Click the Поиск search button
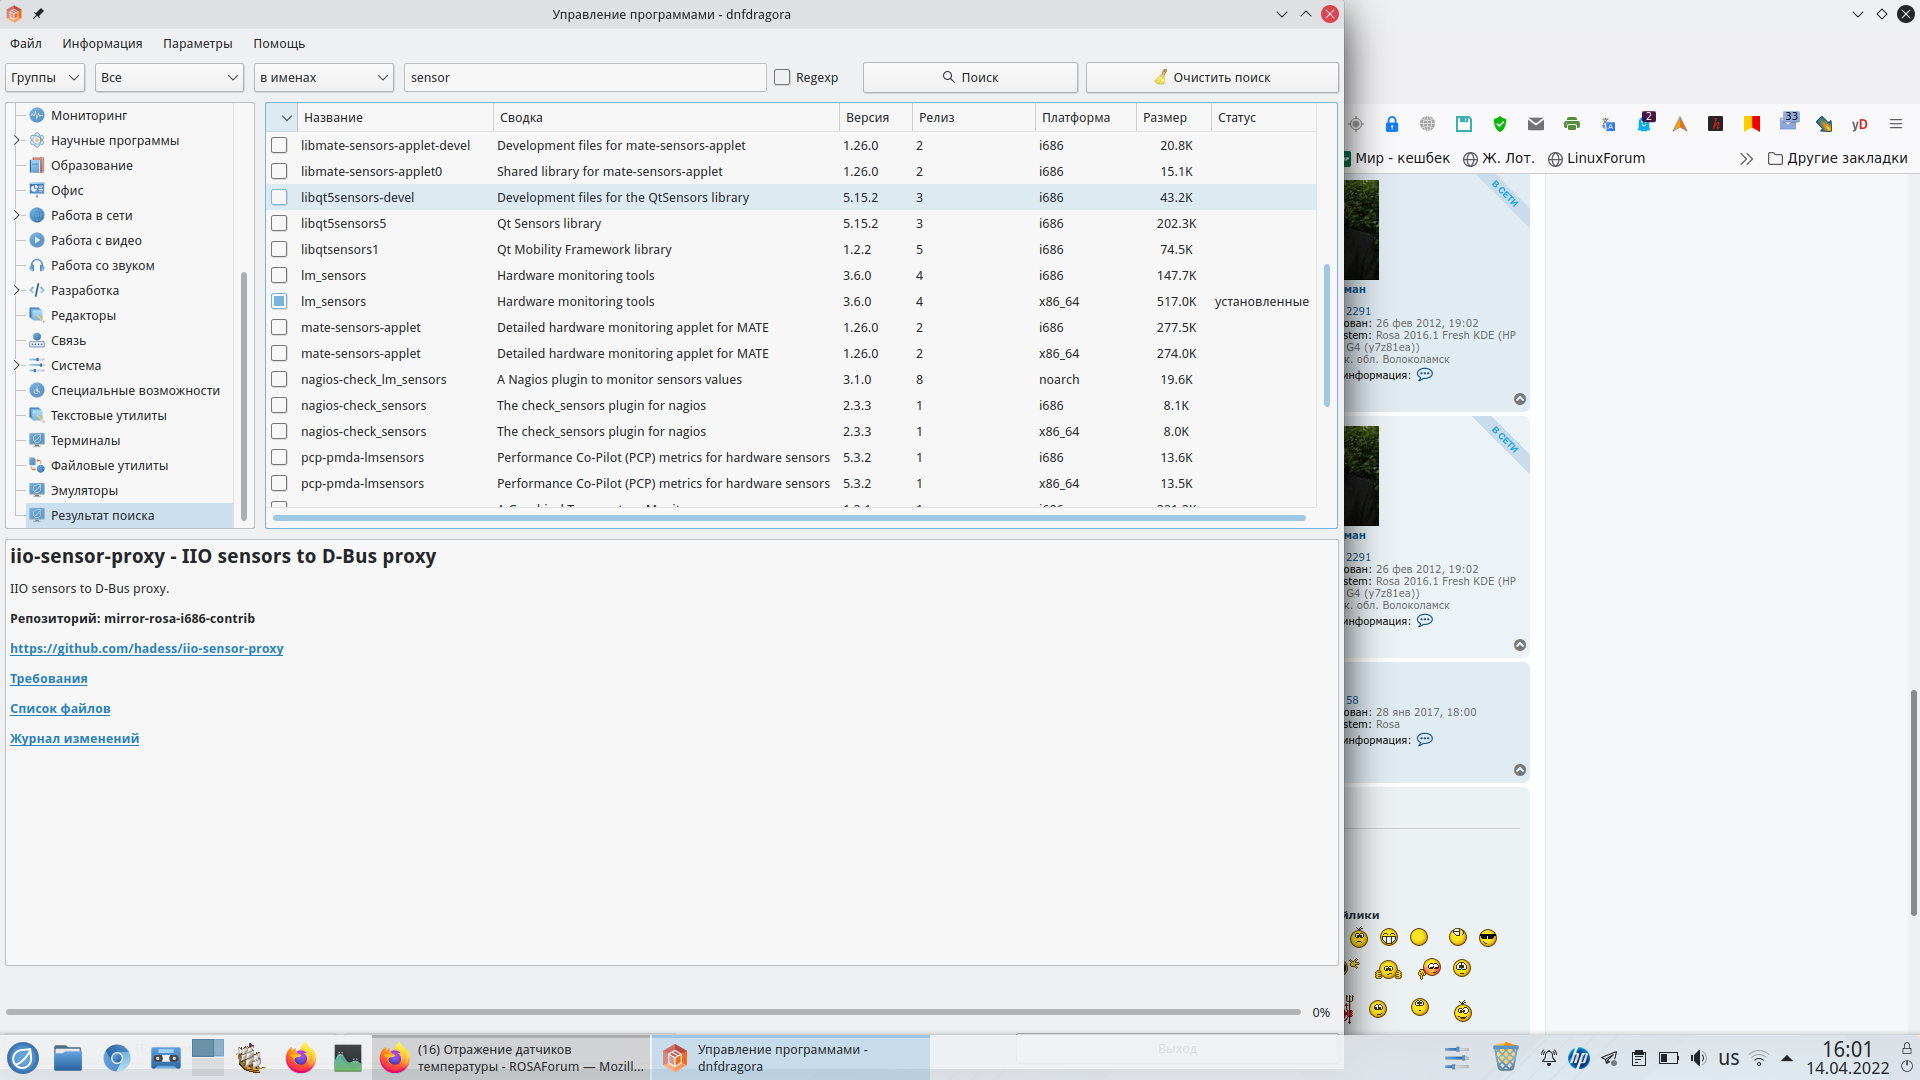Screen dimensions: 1920x1080 969,77
